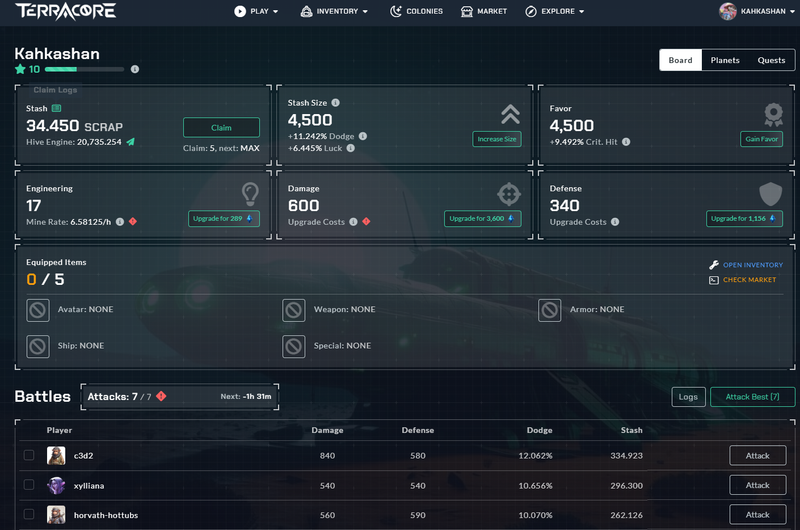The height and width of the screenshot is (530, 800).
Task: Click the Hive Engine send arrow icon
Action: pos(131,142)
